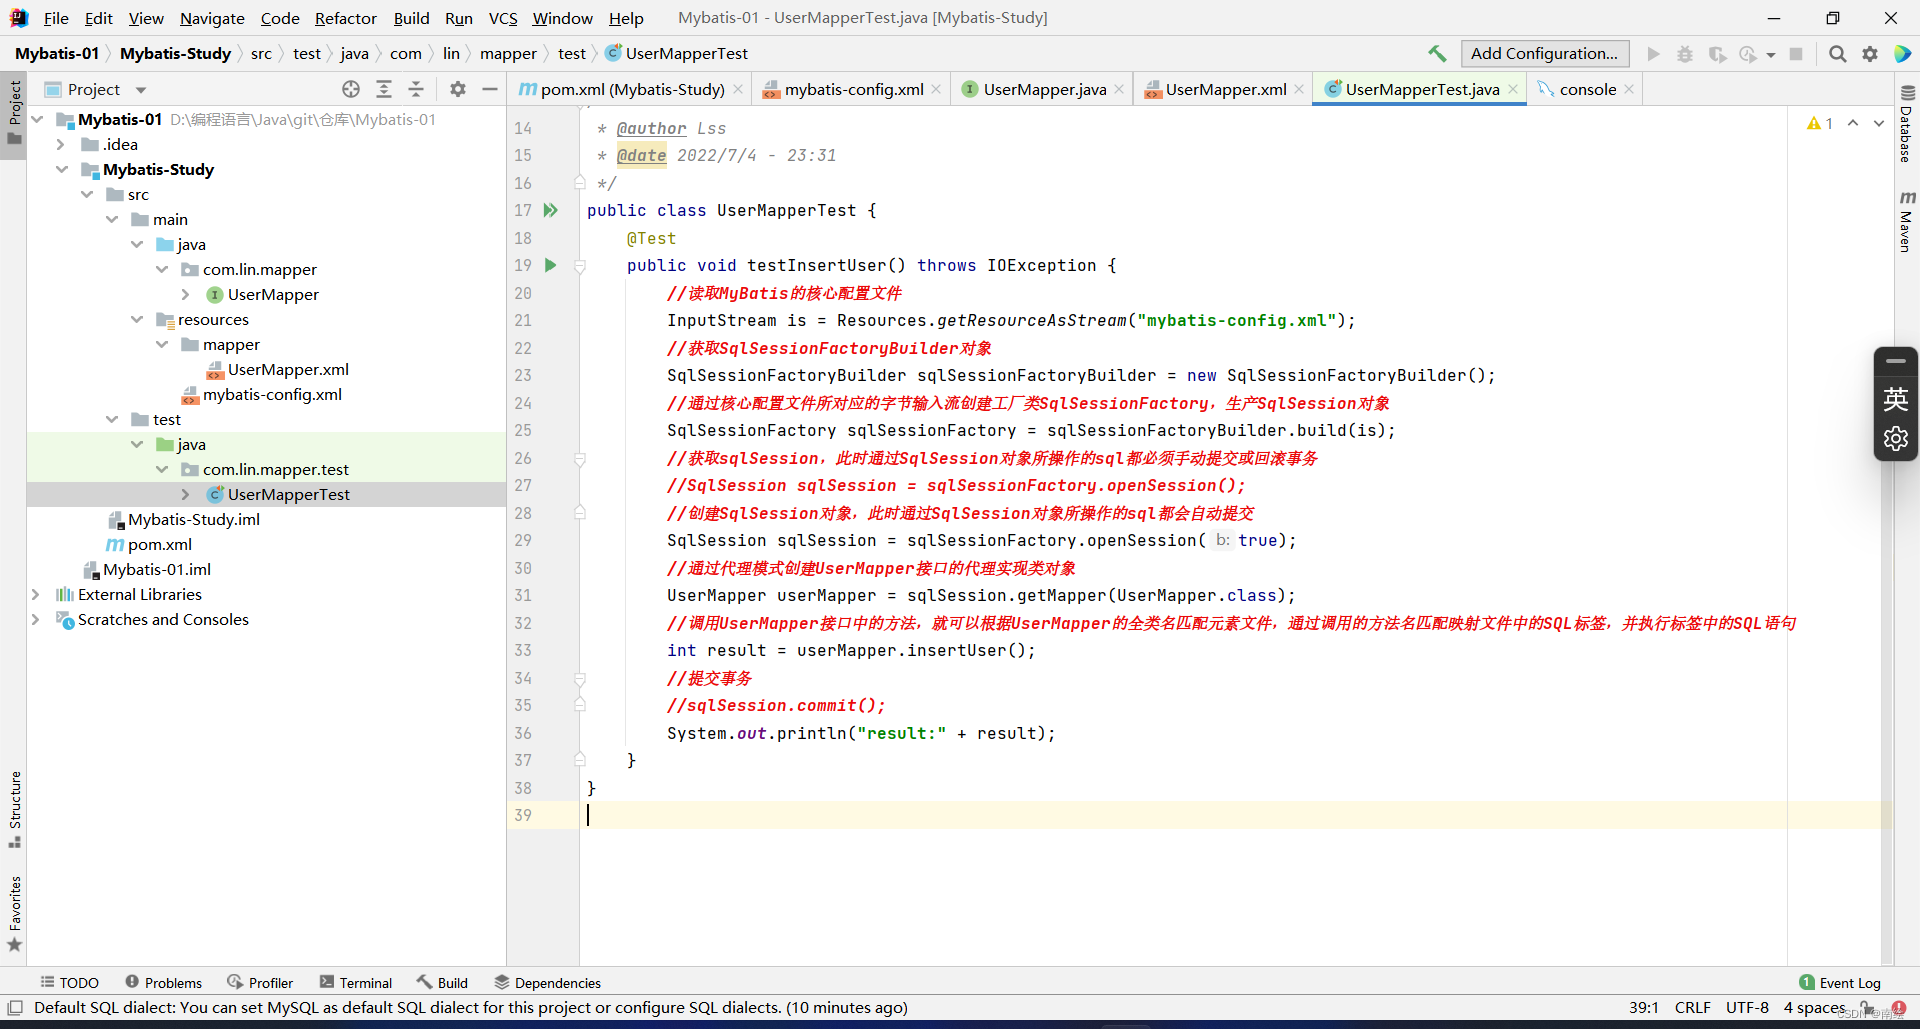
Task: Expand External Libraries node
Action: [x=36, y=594]
